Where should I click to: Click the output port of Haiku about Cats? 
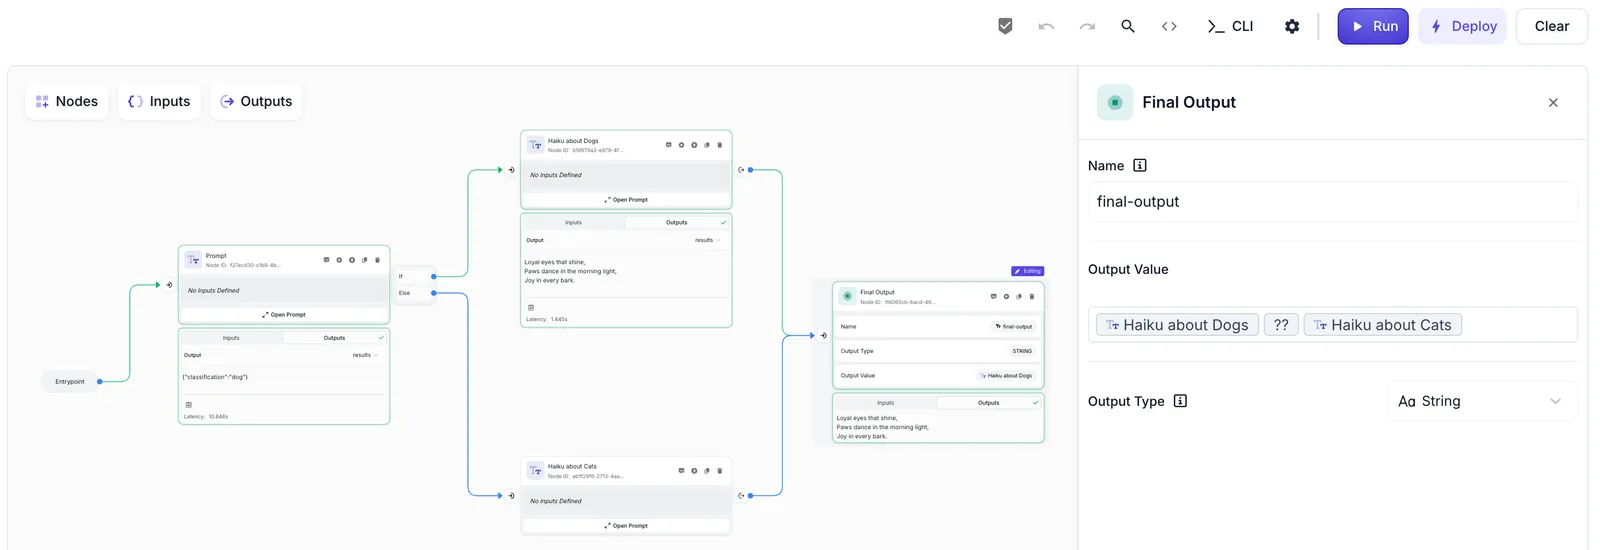pos(742,495)
